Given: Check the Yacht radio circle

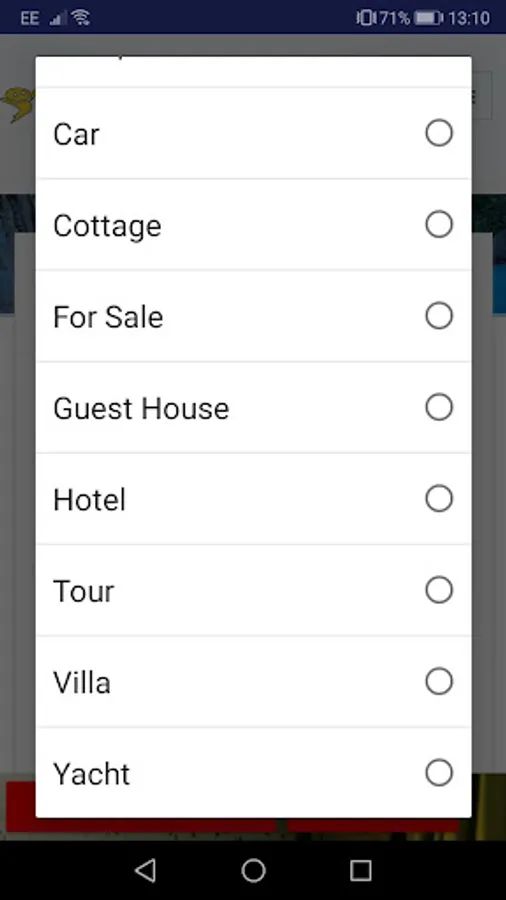Looking at the screenshot, I should (439, 773).
